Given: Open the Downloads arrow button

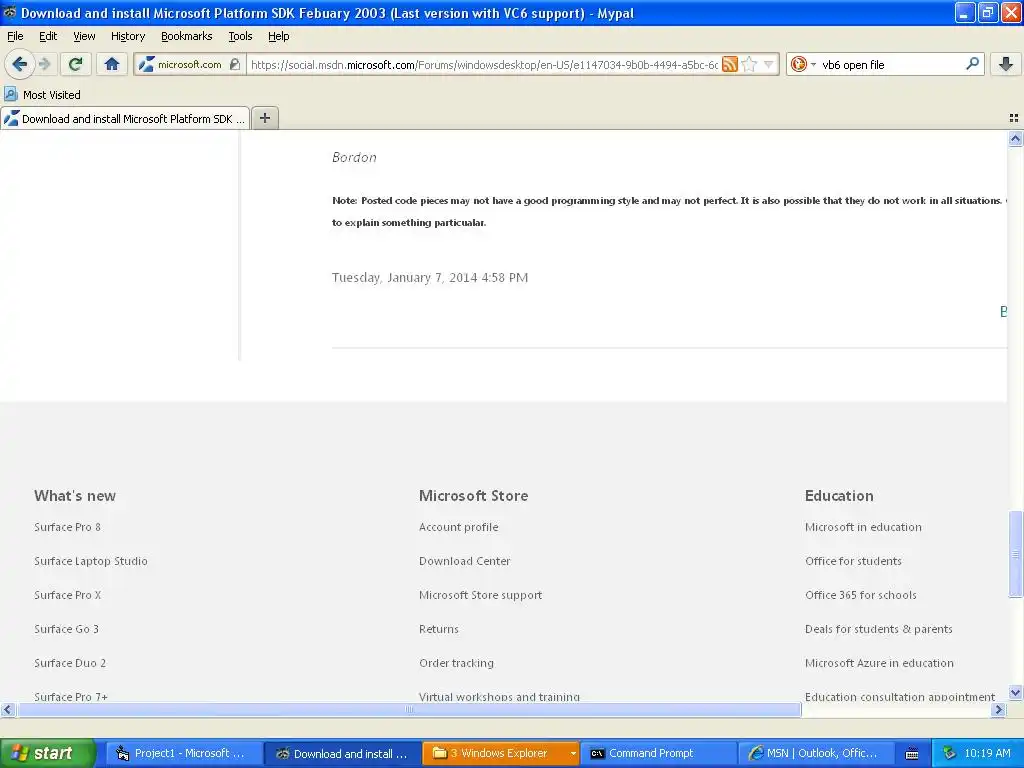Looking at the screenshot, I should pyautogui.click(x=1006, y=64).
